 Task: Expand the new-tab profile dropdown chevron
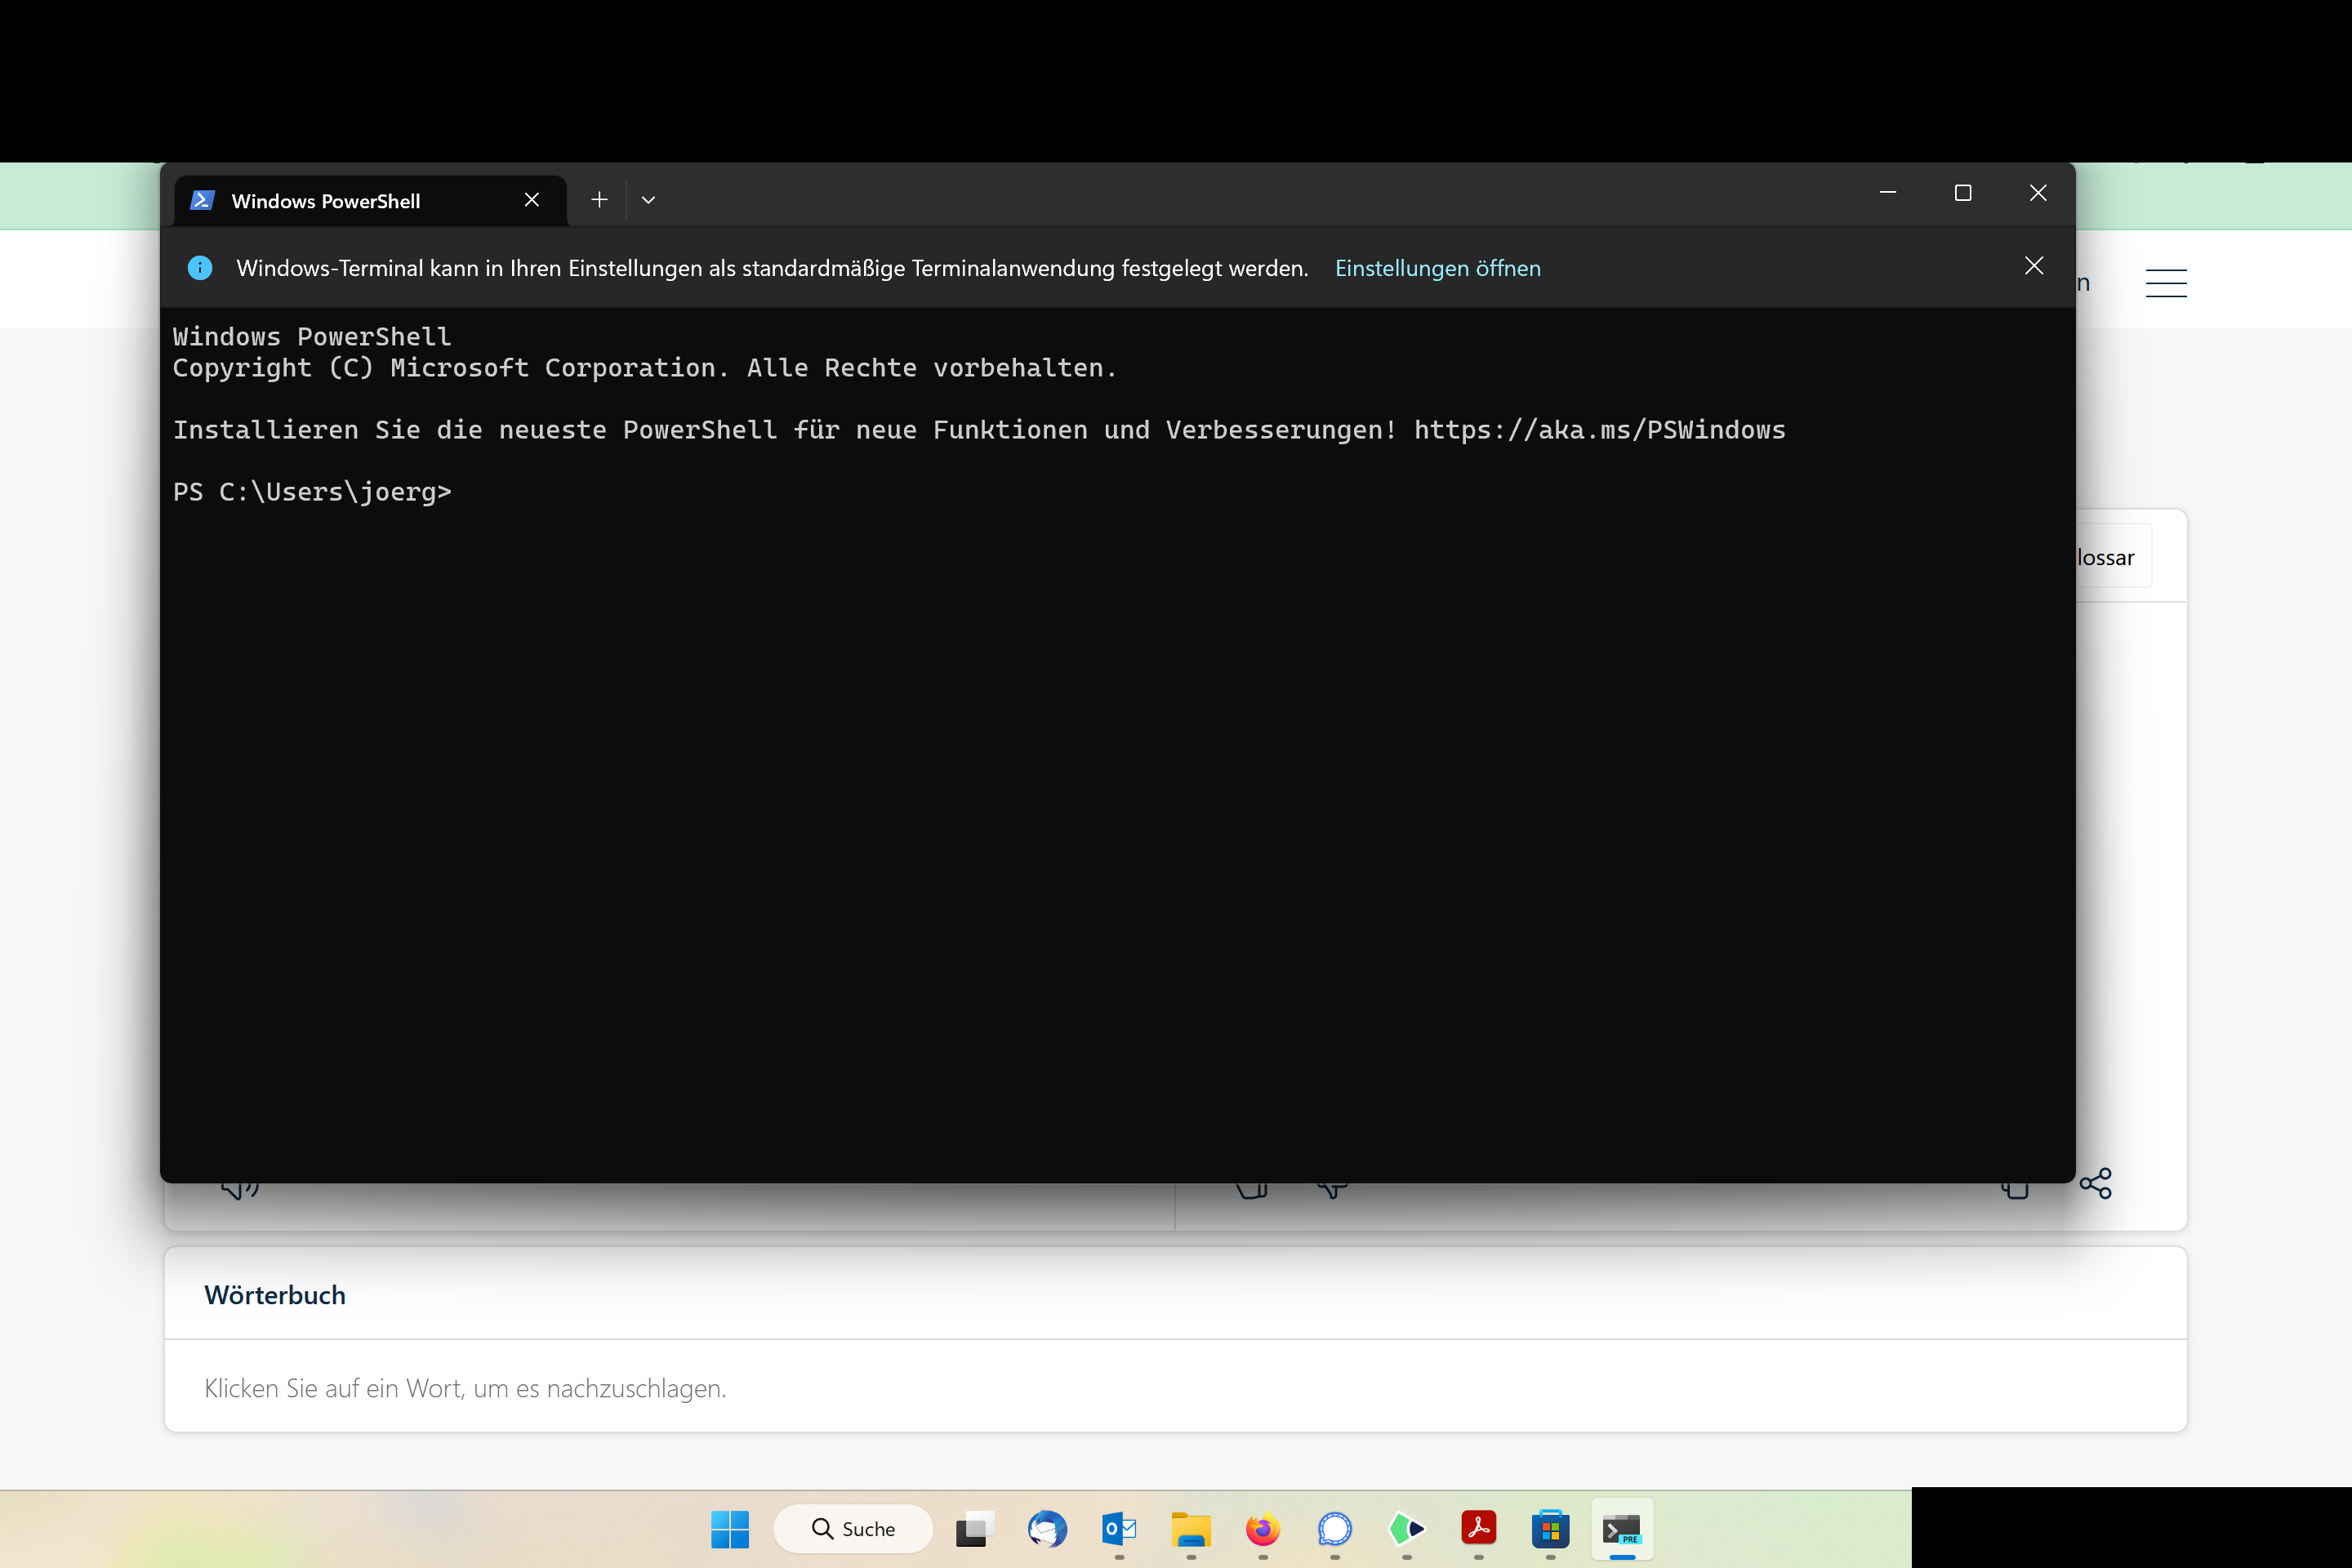[x=648, y=200]
